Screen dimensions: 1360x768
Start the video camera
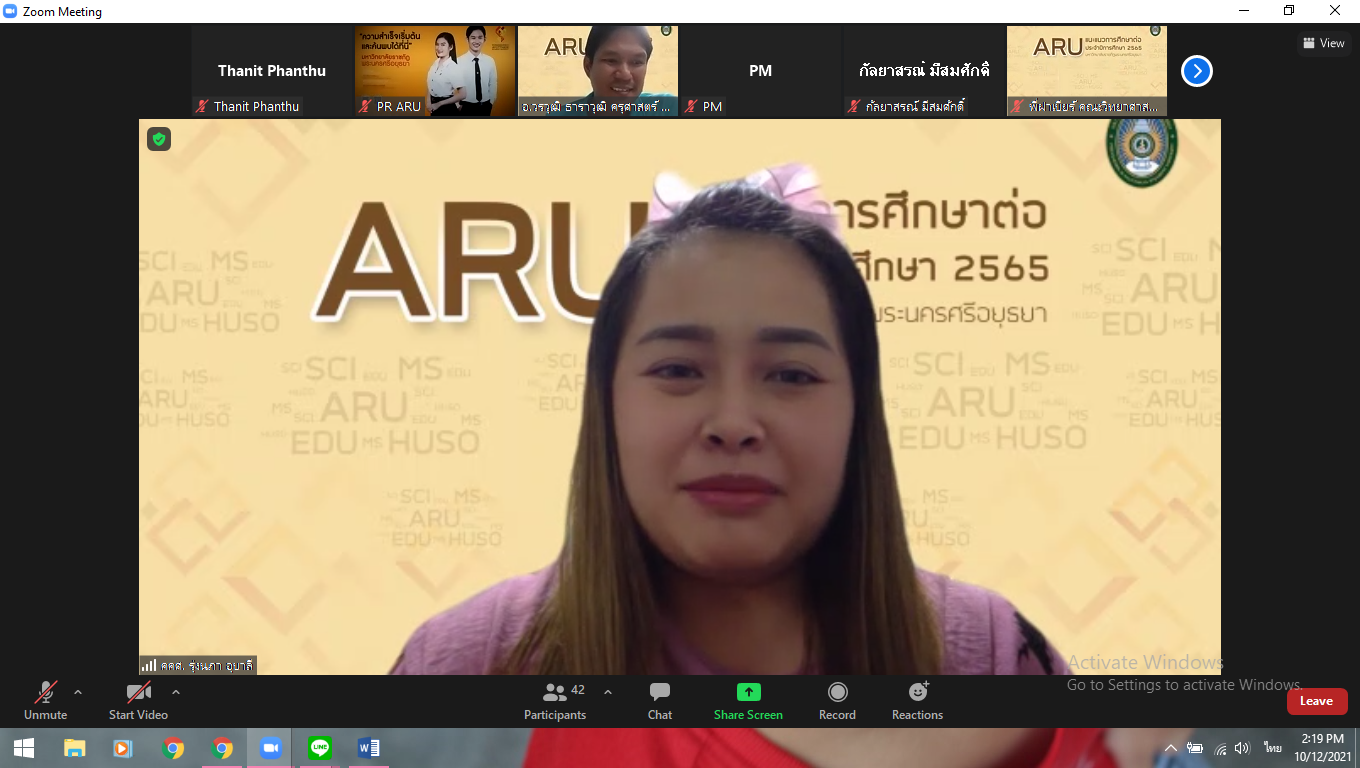(x=138, y=700)
